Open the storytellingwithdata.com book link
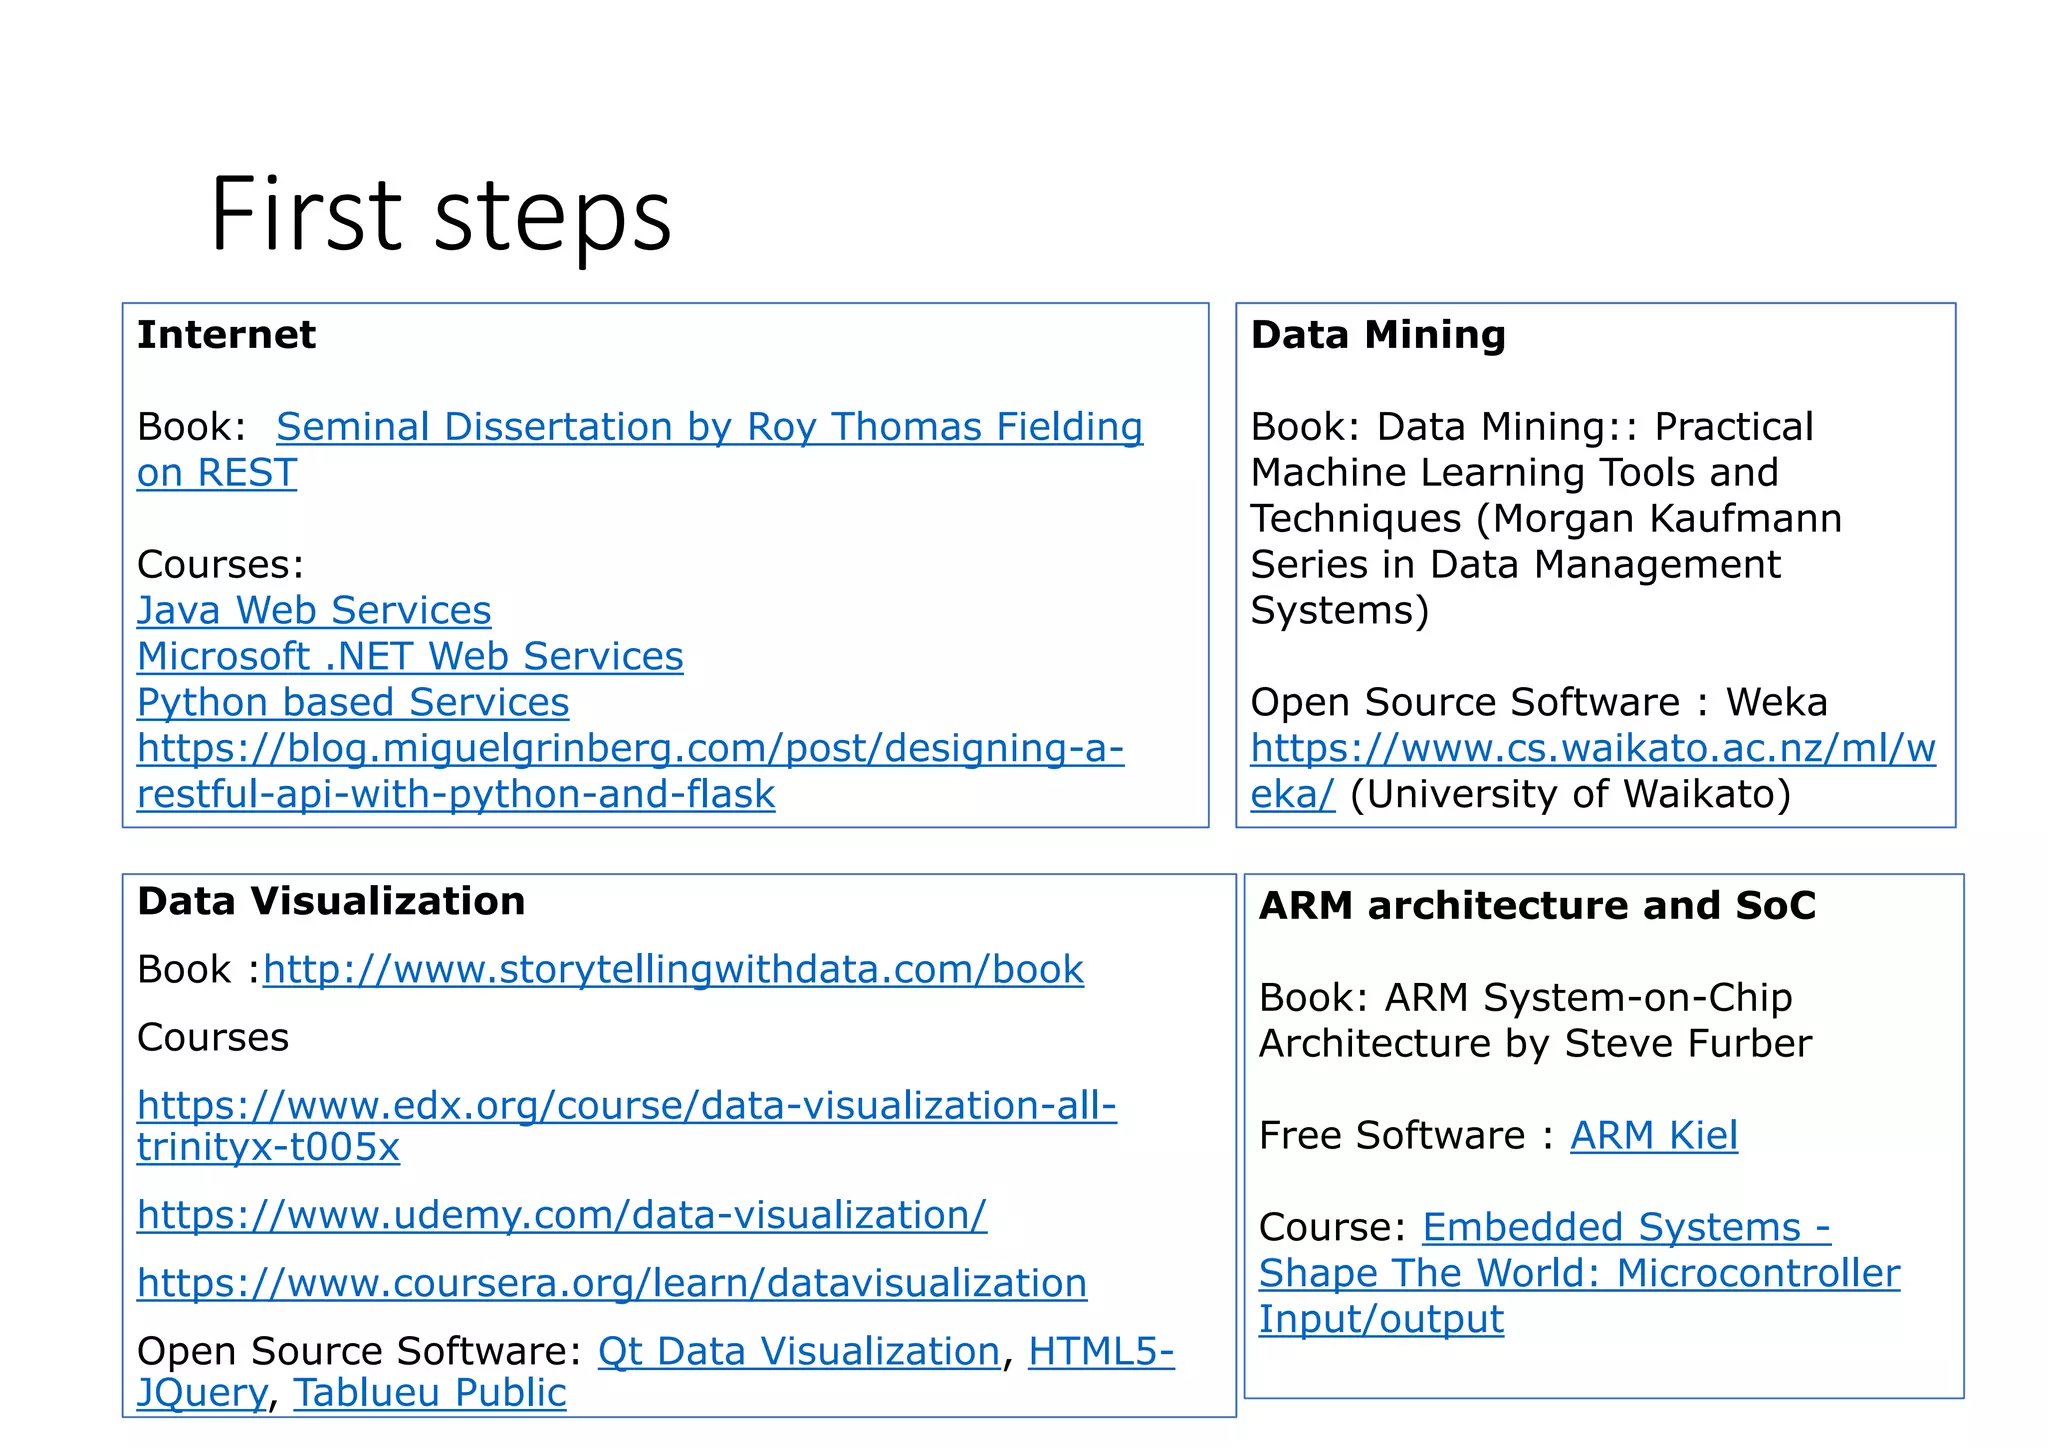This screenshot has height=1448, width=2048. click(x=673, y=969)
